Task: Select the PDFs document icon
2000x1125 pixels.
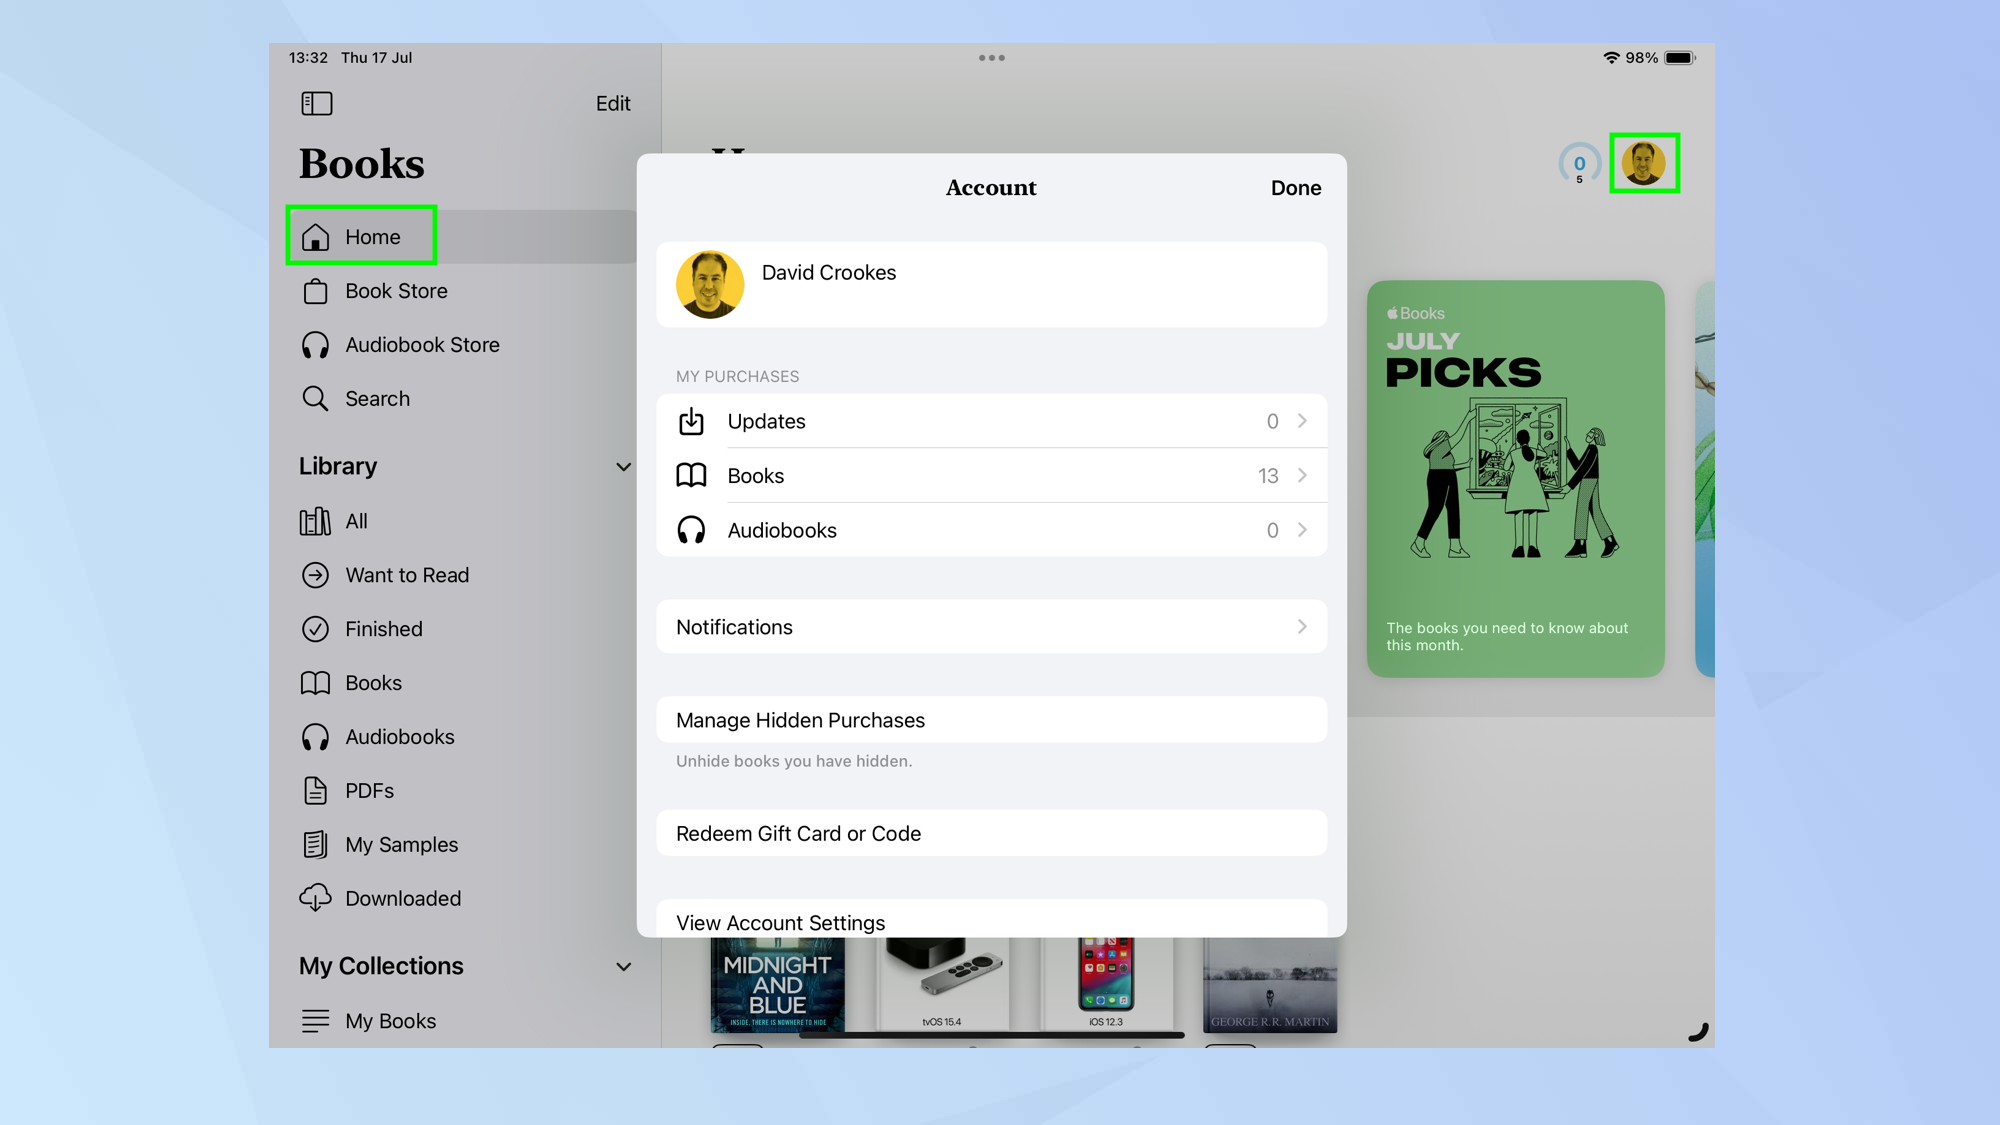Action: [x=315, y=791]
